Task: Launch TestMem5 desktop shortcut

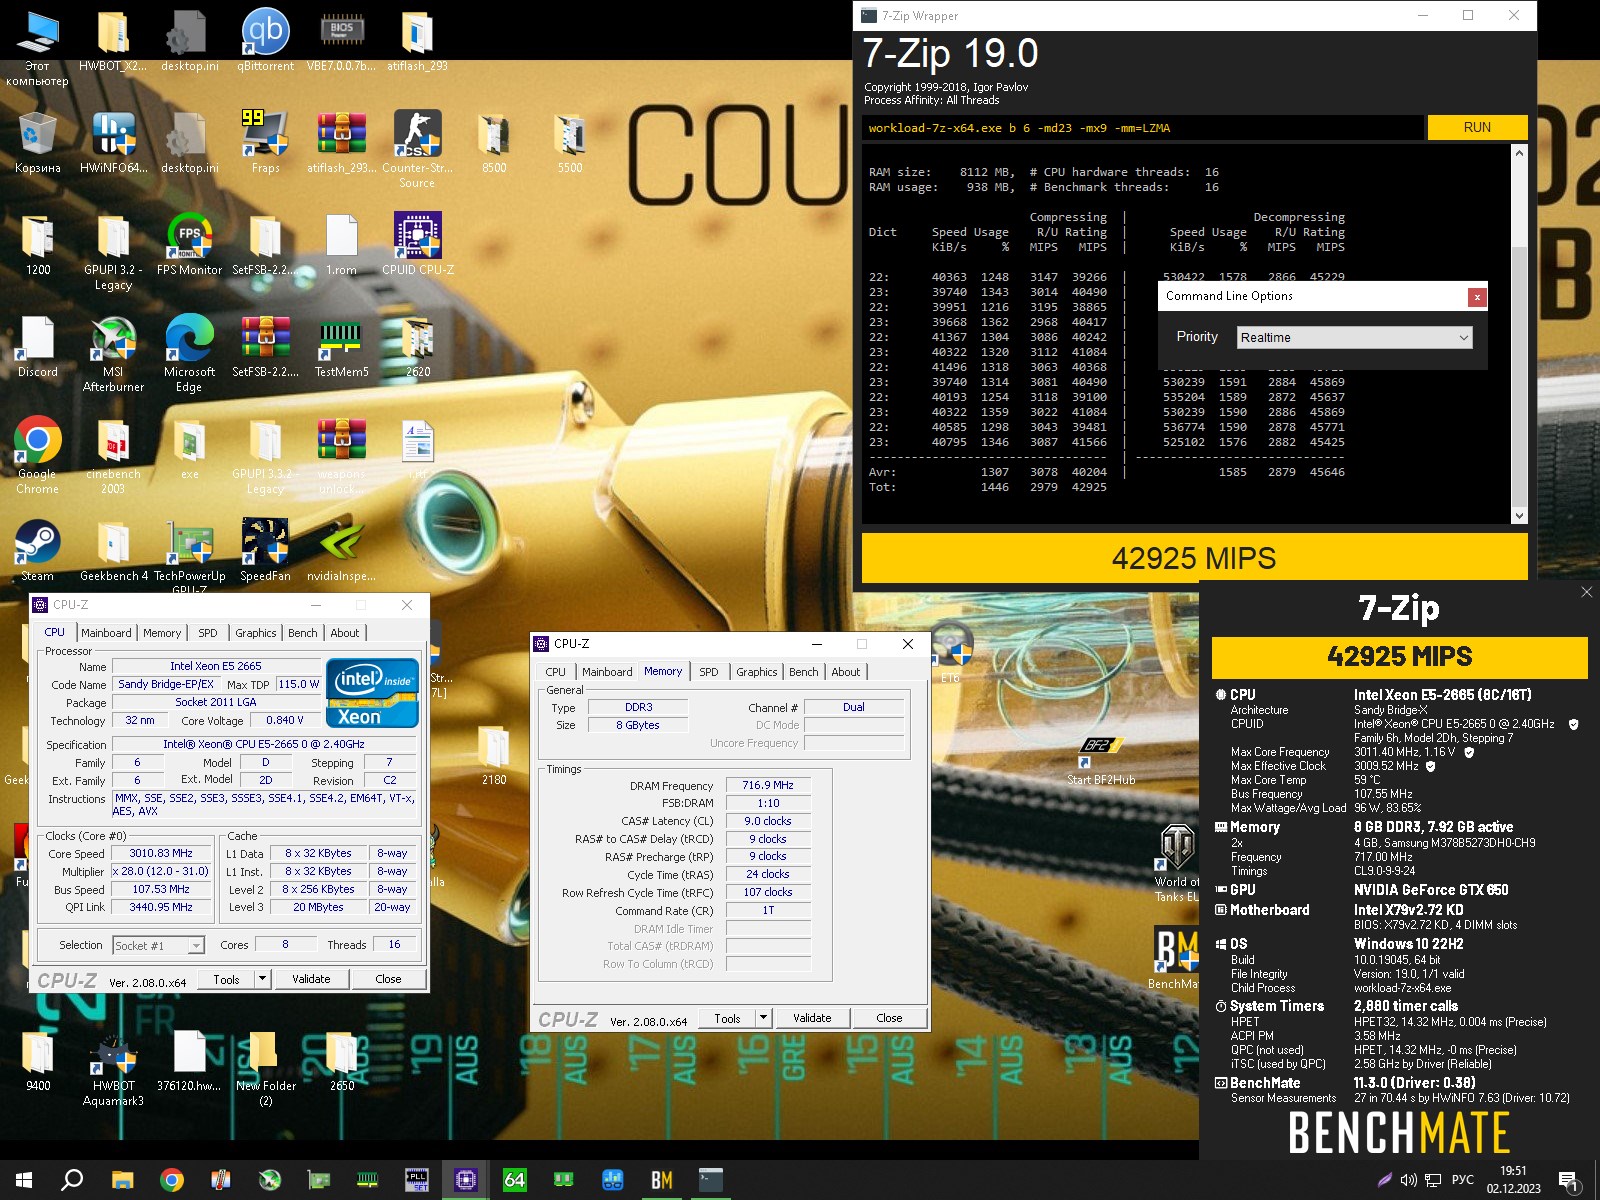Action: (x=341, y=346)
